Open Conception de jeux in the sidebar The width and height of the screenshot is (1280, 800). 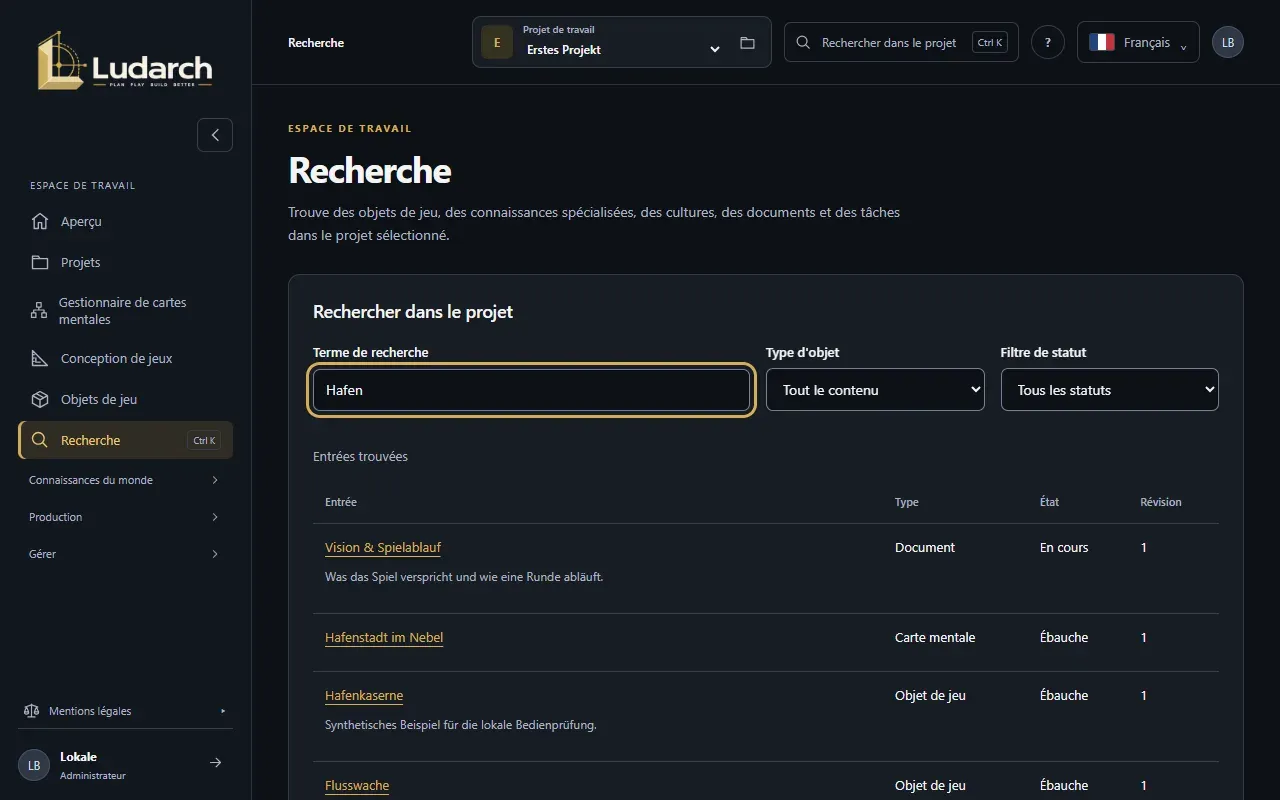[x=125, y=358]
